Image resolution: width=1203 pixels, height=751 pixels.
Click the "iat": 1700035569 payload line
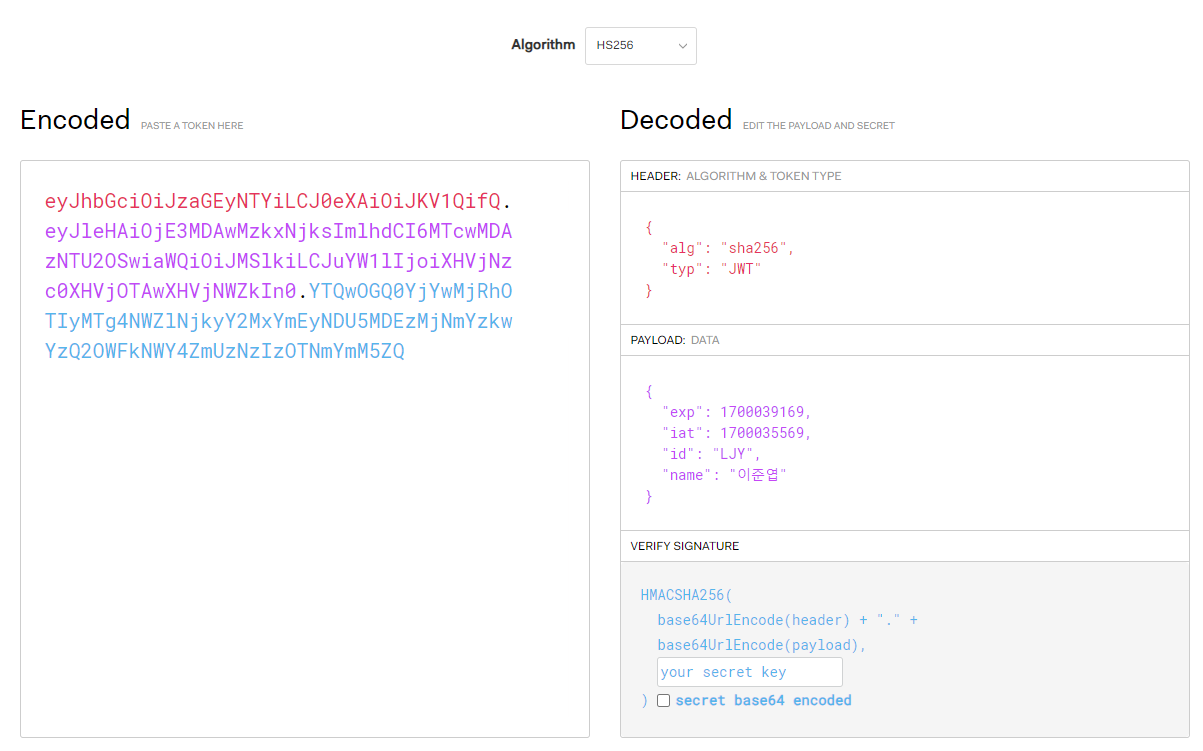pos(736,433)
